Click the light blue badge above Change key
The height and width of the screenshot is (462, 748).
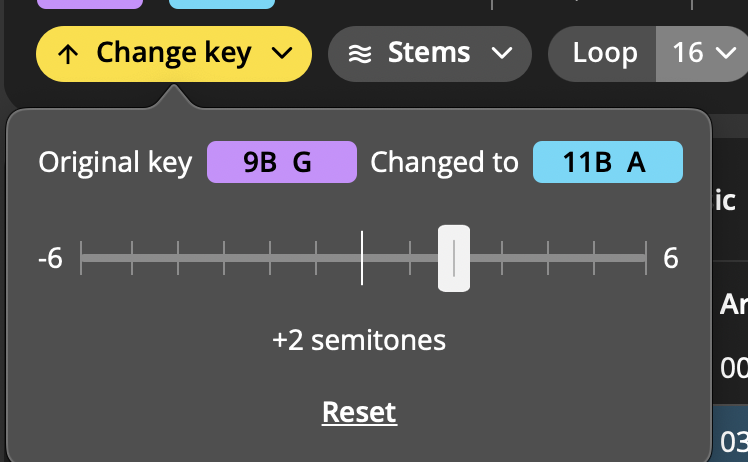click(221, 3)
